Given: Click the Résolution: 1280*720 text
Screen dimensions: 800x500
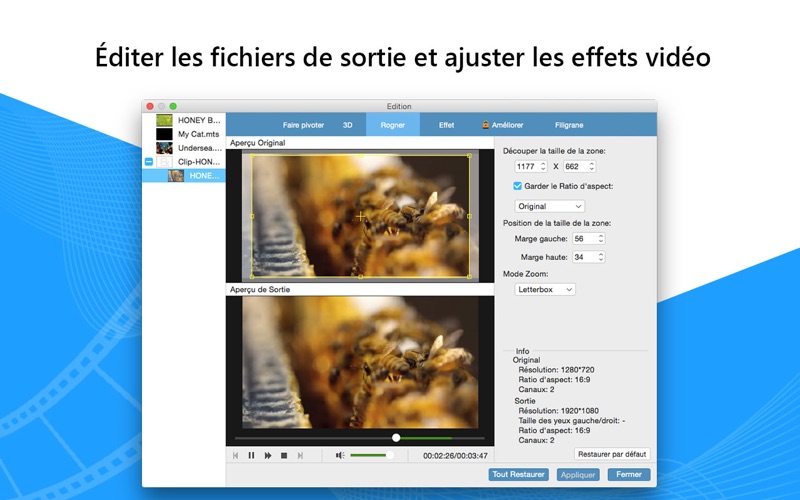Looking at the screenshot, I should (x=556, y=369).
